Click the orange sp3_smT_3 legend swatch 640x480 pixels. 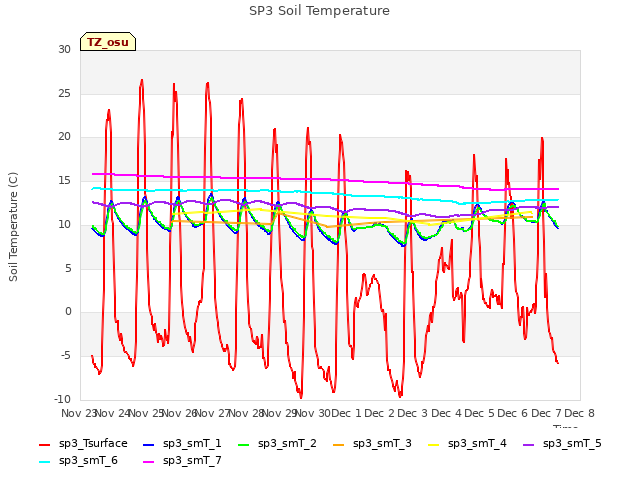point(338,444)
